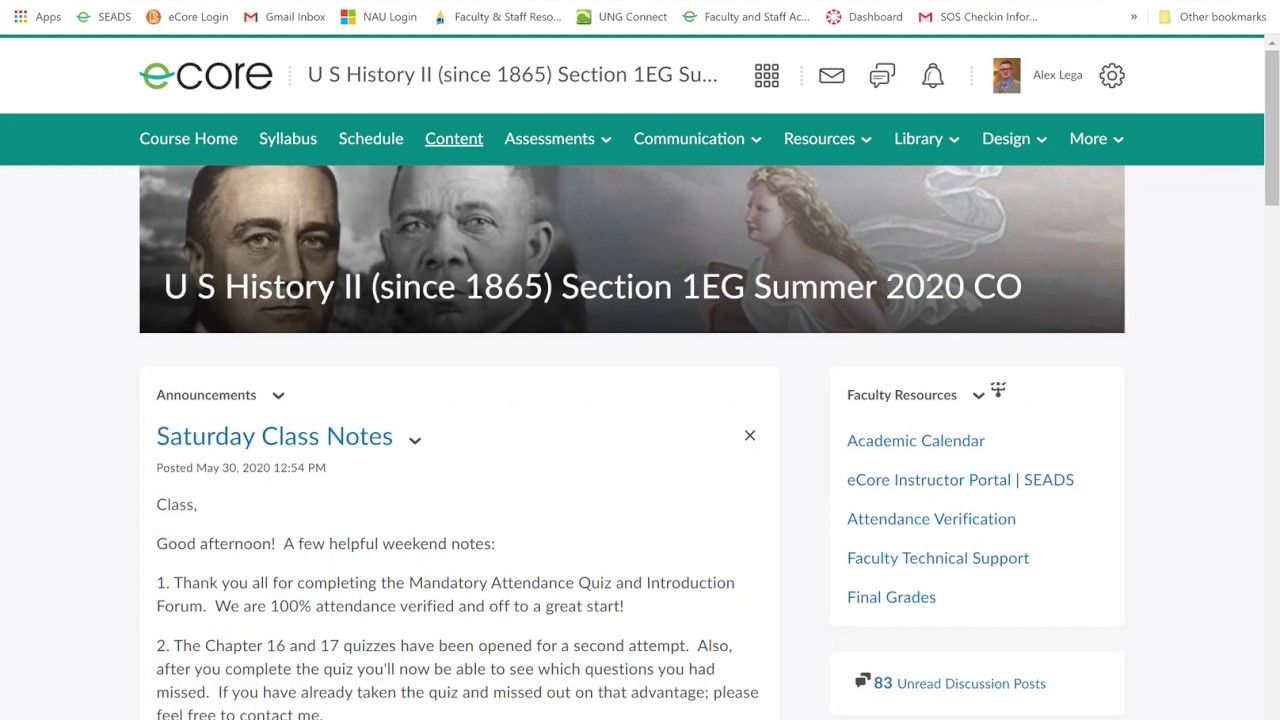
Task: Click the eCore logo
Action: pyautogui.click(x=206, y=76)
